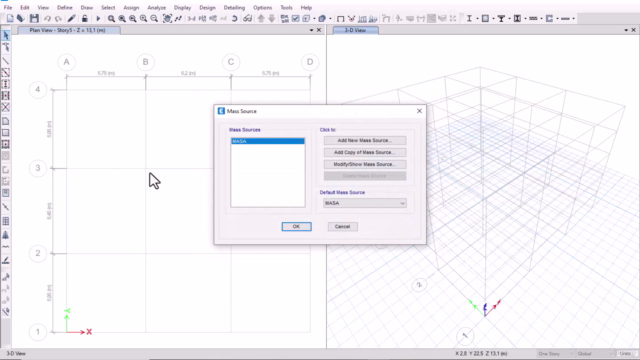Open the dropdown arrow next to the I-section icon

coord(477,18)
